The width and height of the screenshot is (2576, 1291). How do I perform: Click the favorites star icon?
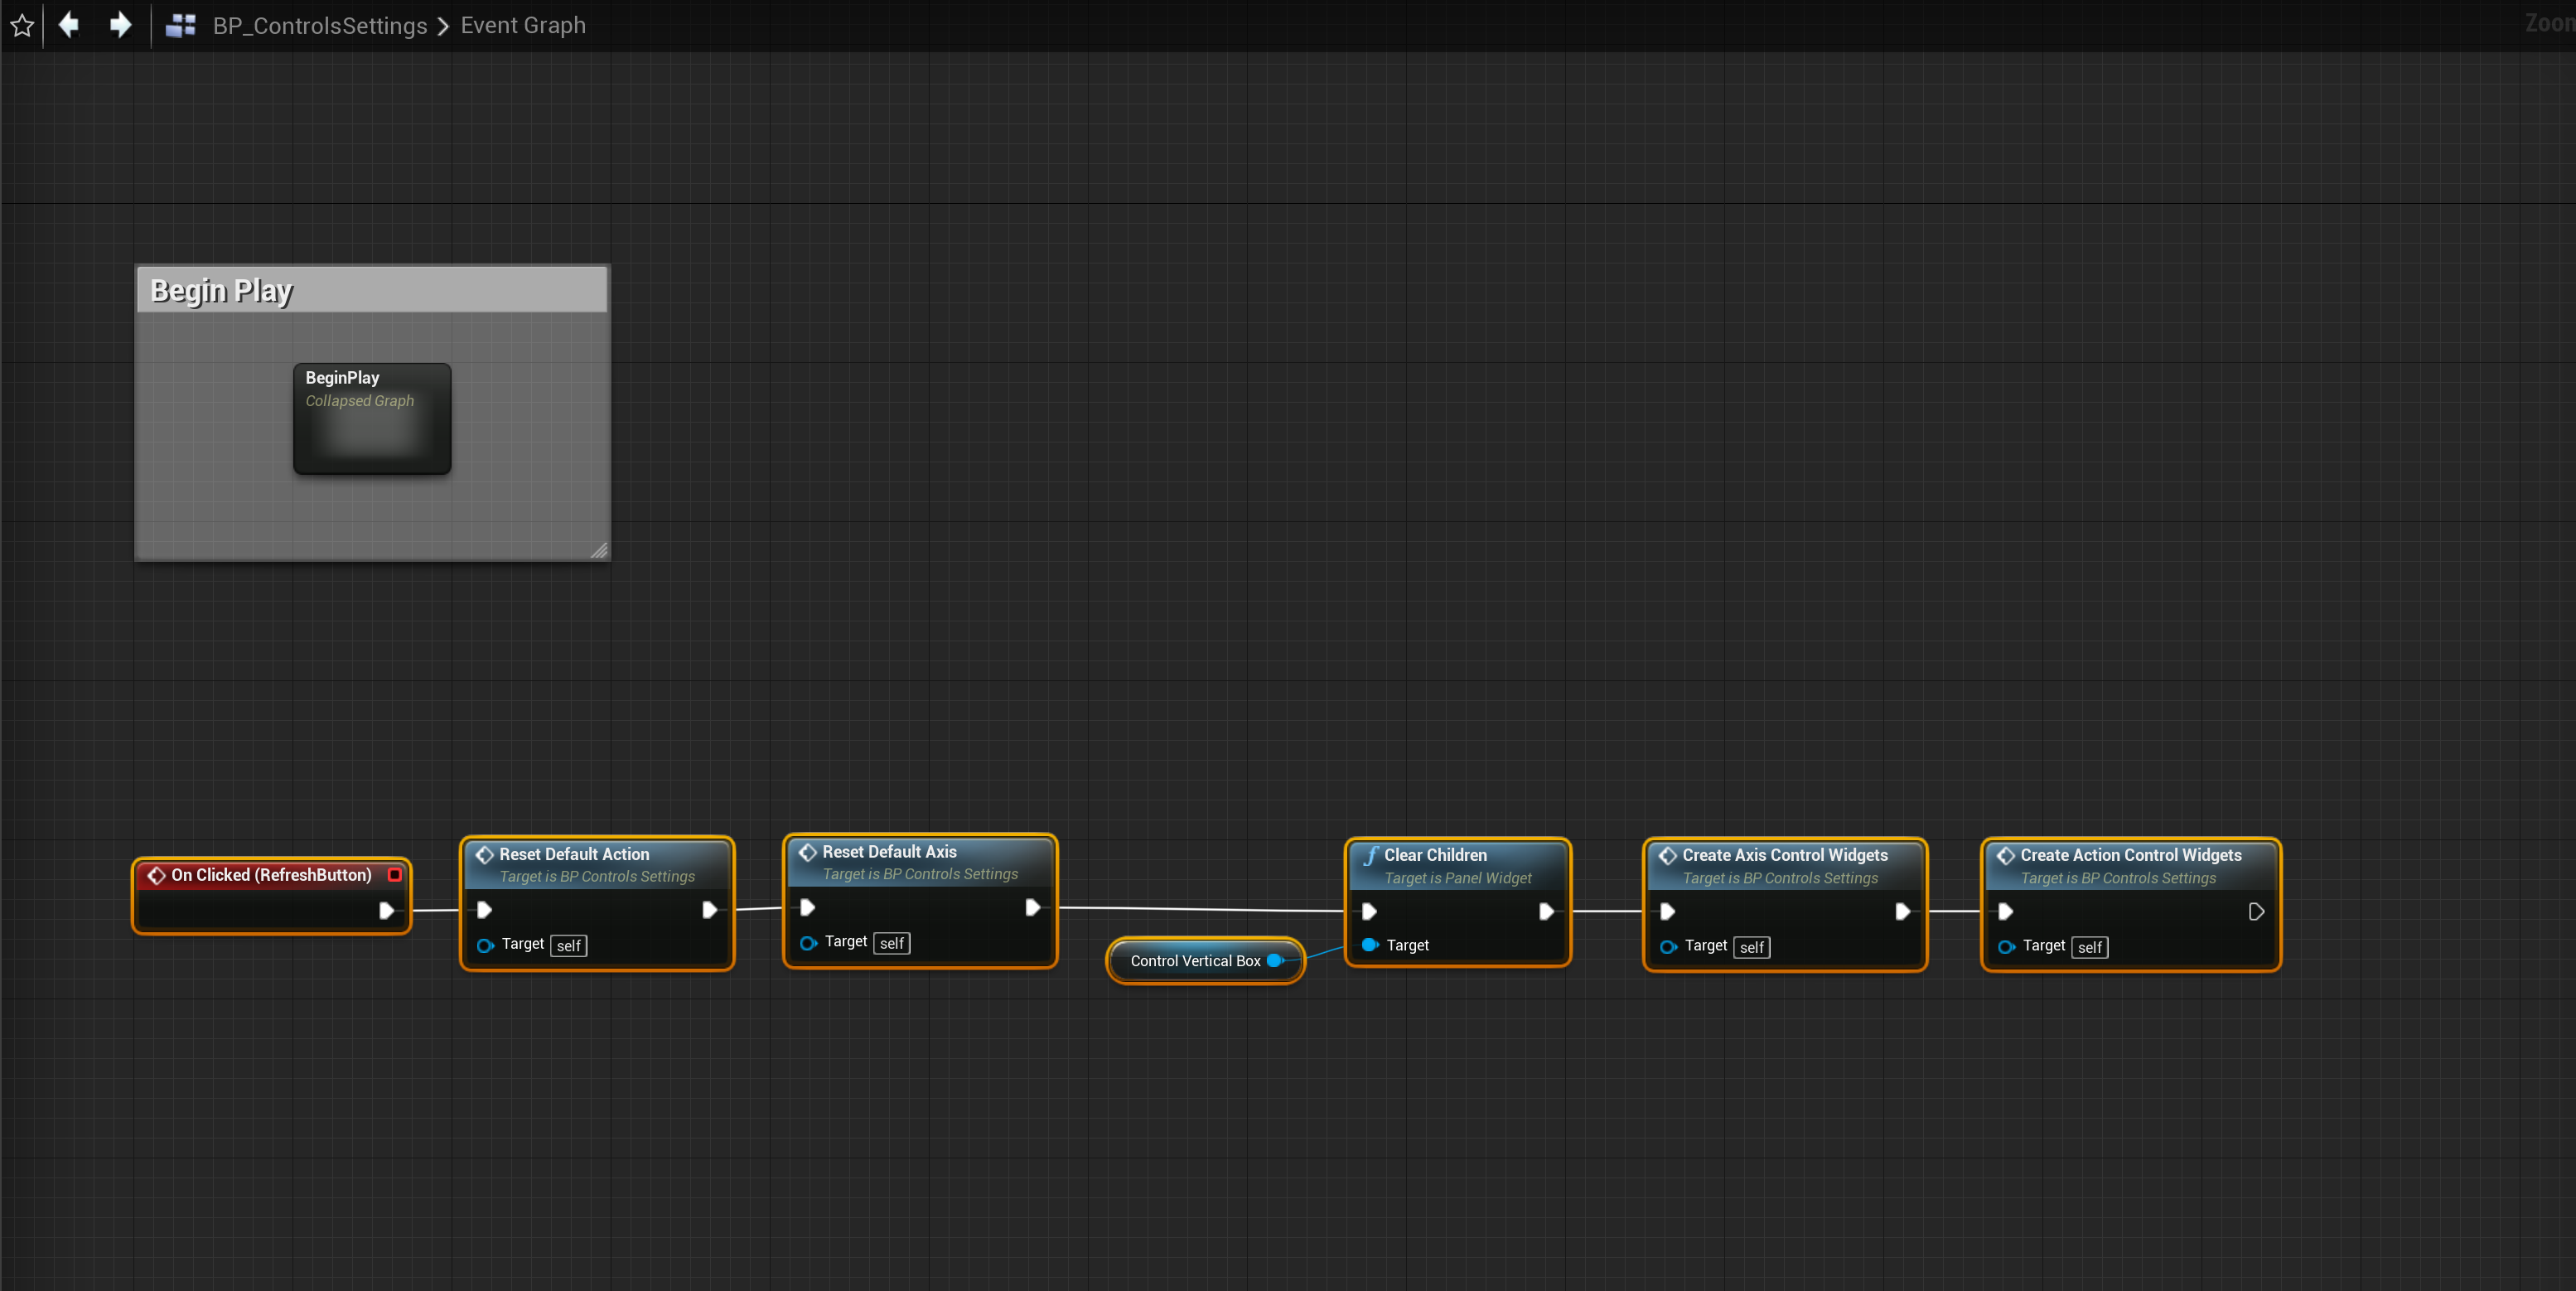[x=22, y=26]
